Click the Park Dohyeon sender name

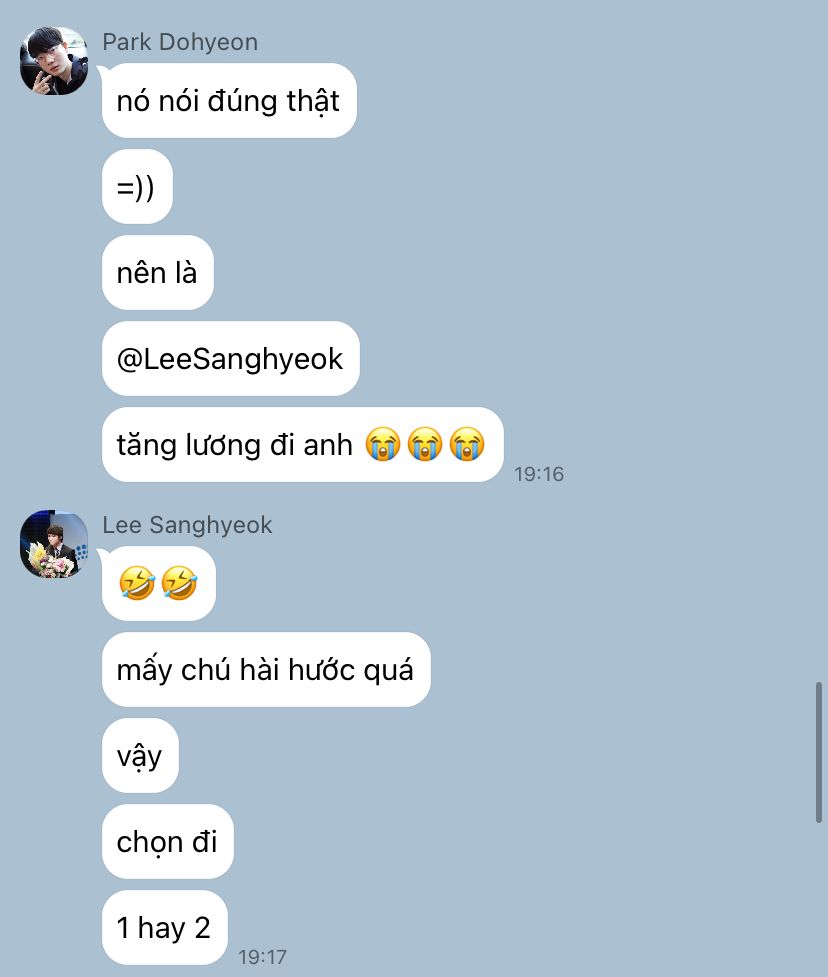pos(180,42)
